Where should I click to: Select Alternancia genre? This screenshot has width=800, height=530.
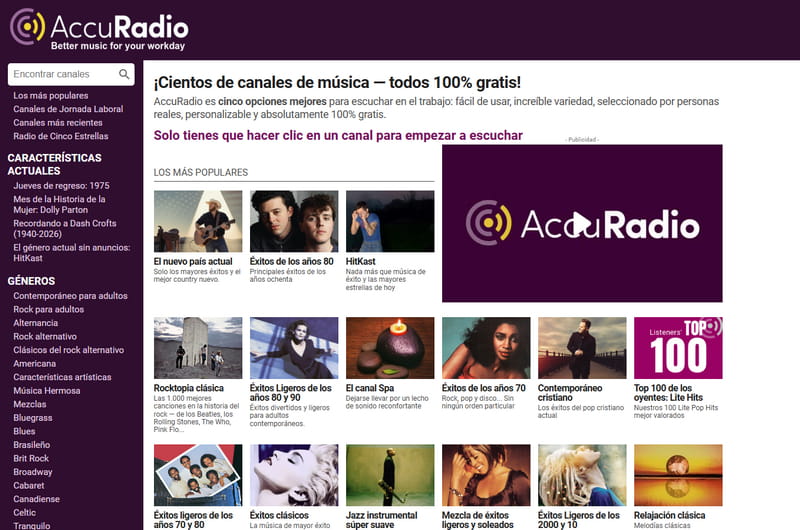coord(35,322)
